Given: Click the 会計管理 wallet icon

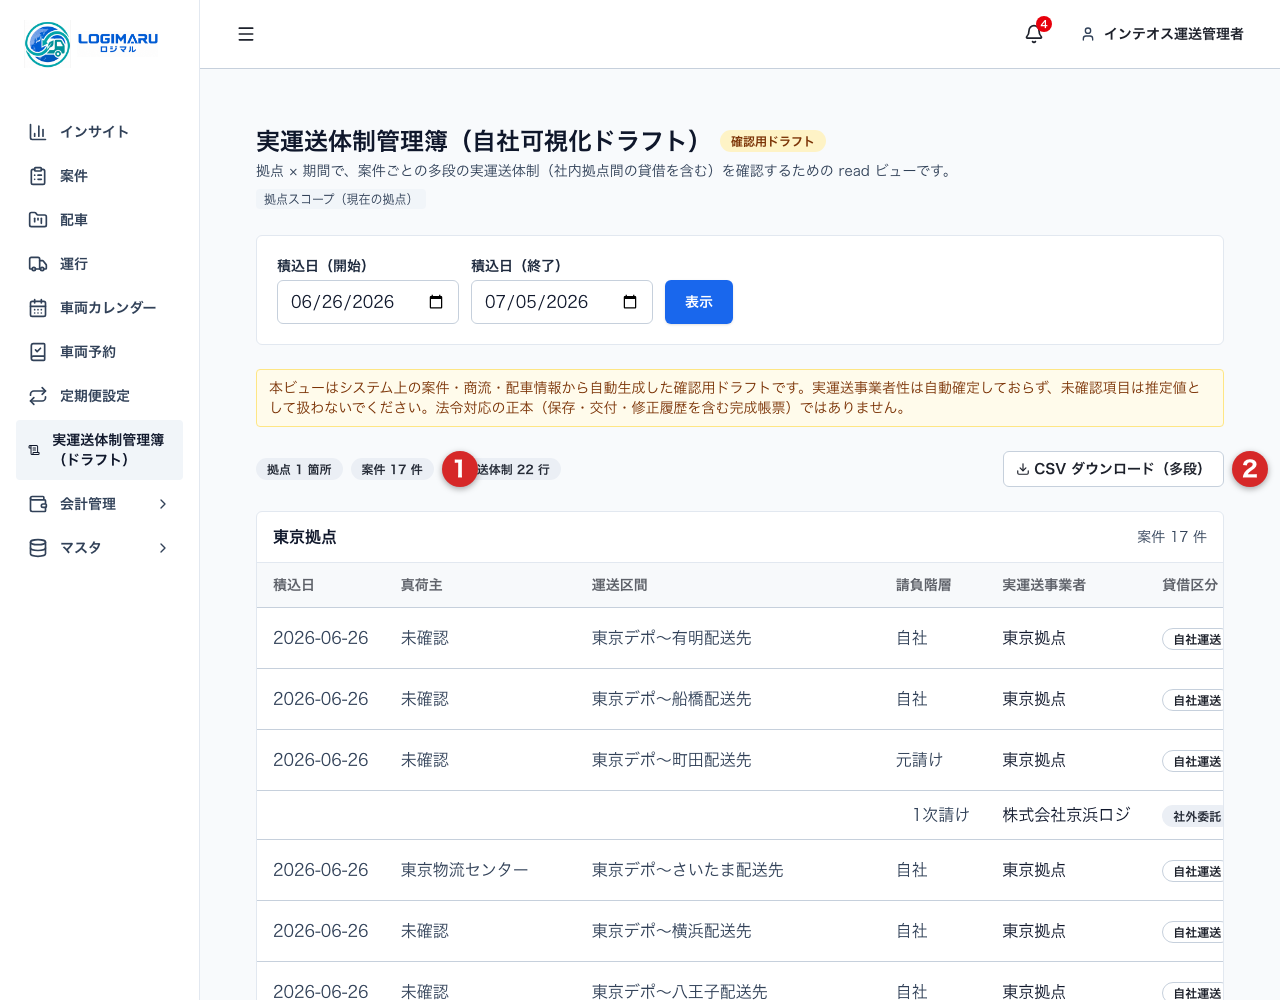Looking at the screenshot, I should (x=38, y=504).
